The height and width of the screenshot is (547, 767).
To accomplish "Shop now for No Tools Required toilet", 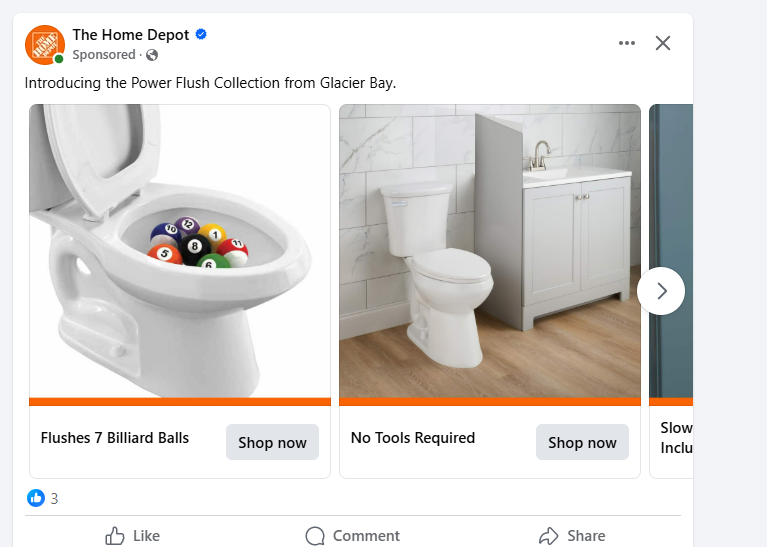I will 582,442.
